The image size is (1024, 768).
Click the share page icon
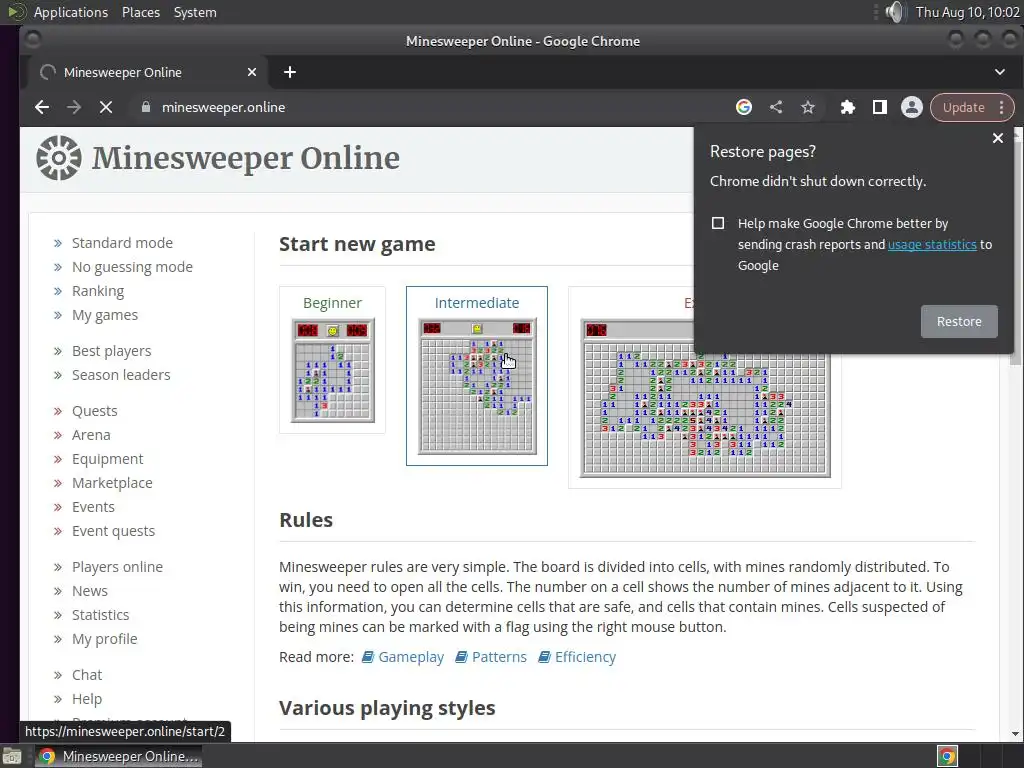tap(776, 107)
